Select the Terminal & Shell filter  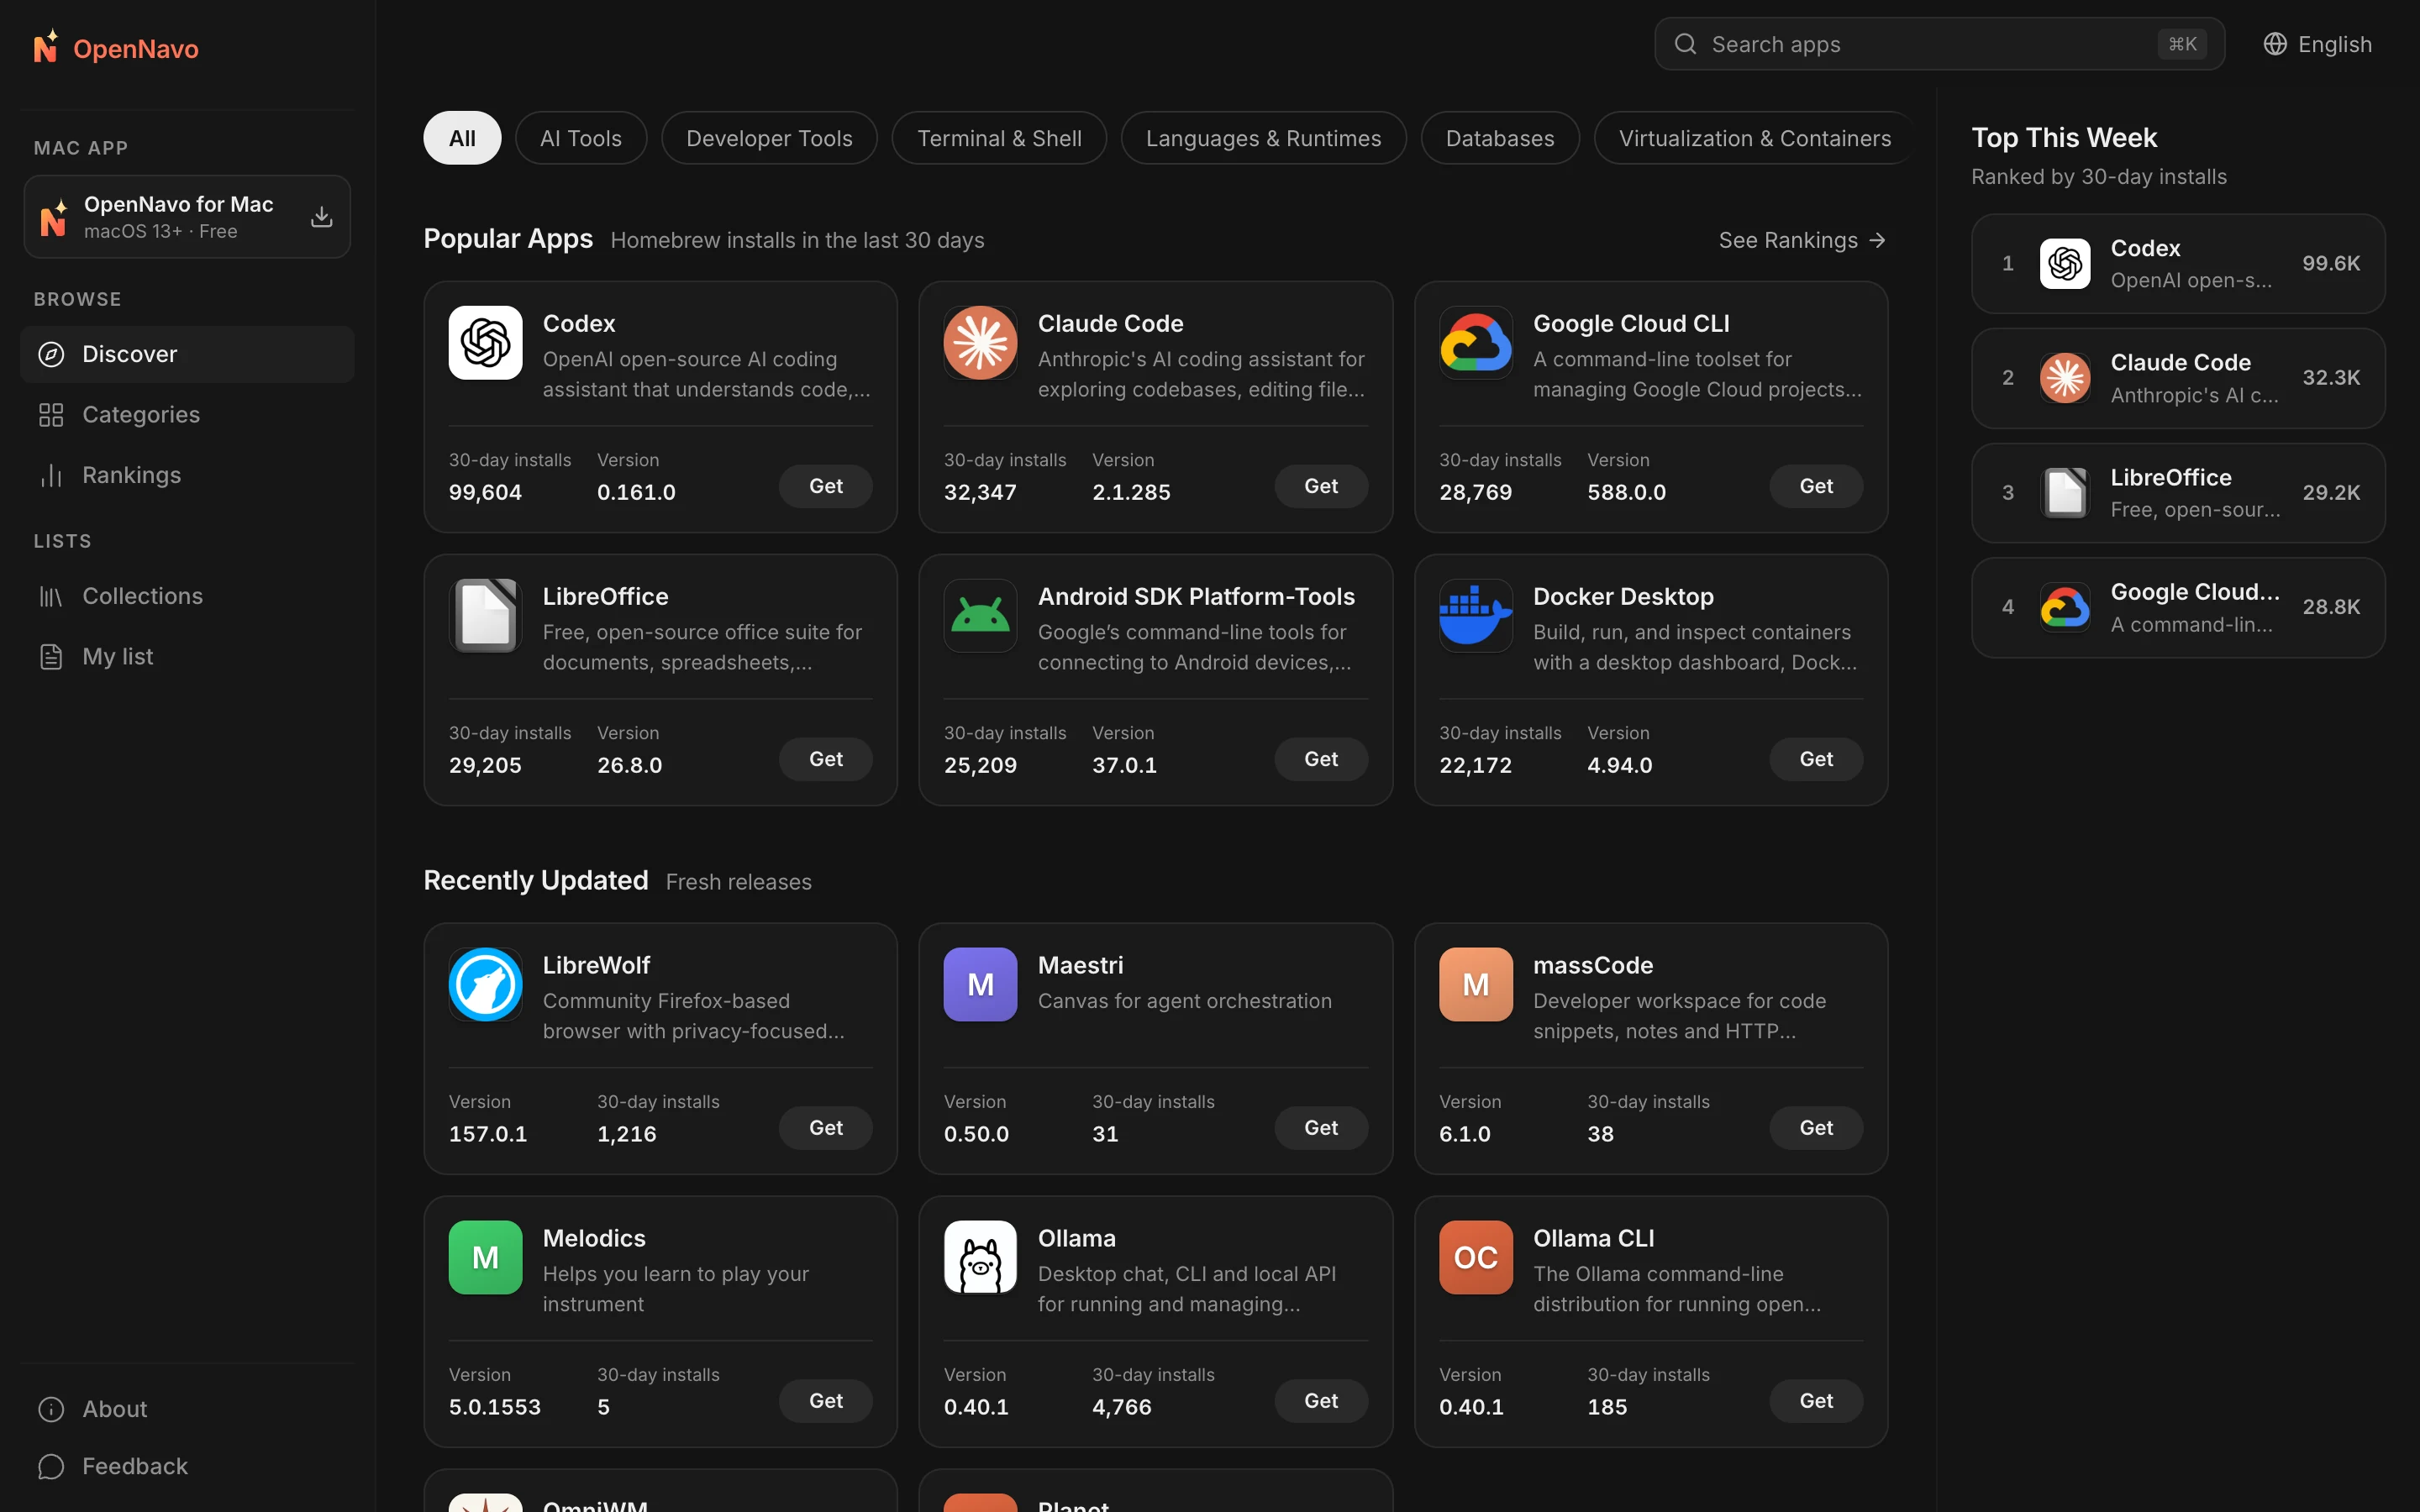tap(999, 138)
